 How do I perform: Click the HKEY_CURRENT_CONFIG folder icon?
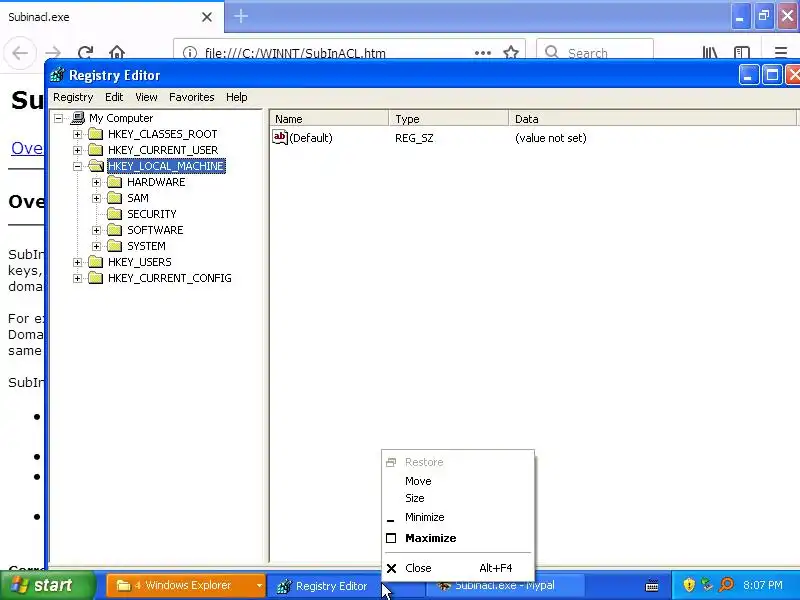[95, 278]
